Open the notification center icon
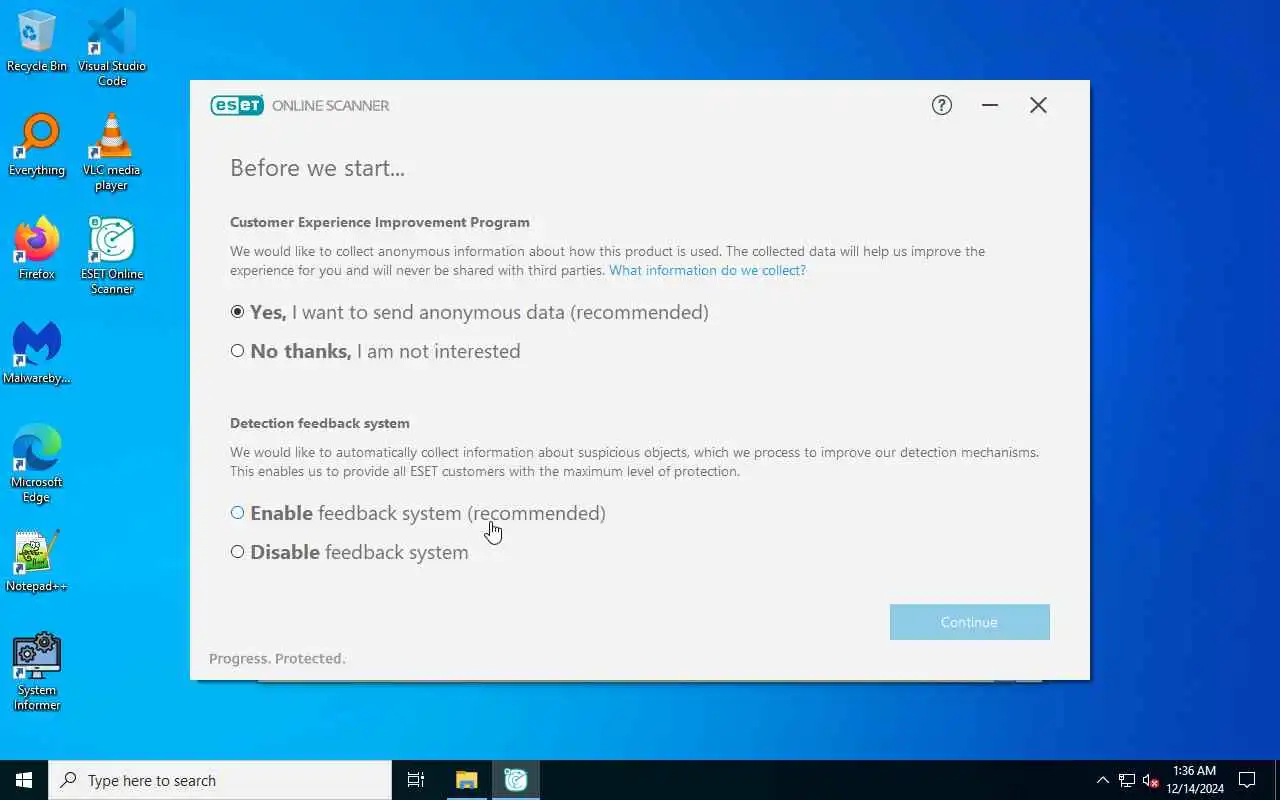This screenshot has height=800, width=1280. pyautogui.click(x=1247, y=780)
